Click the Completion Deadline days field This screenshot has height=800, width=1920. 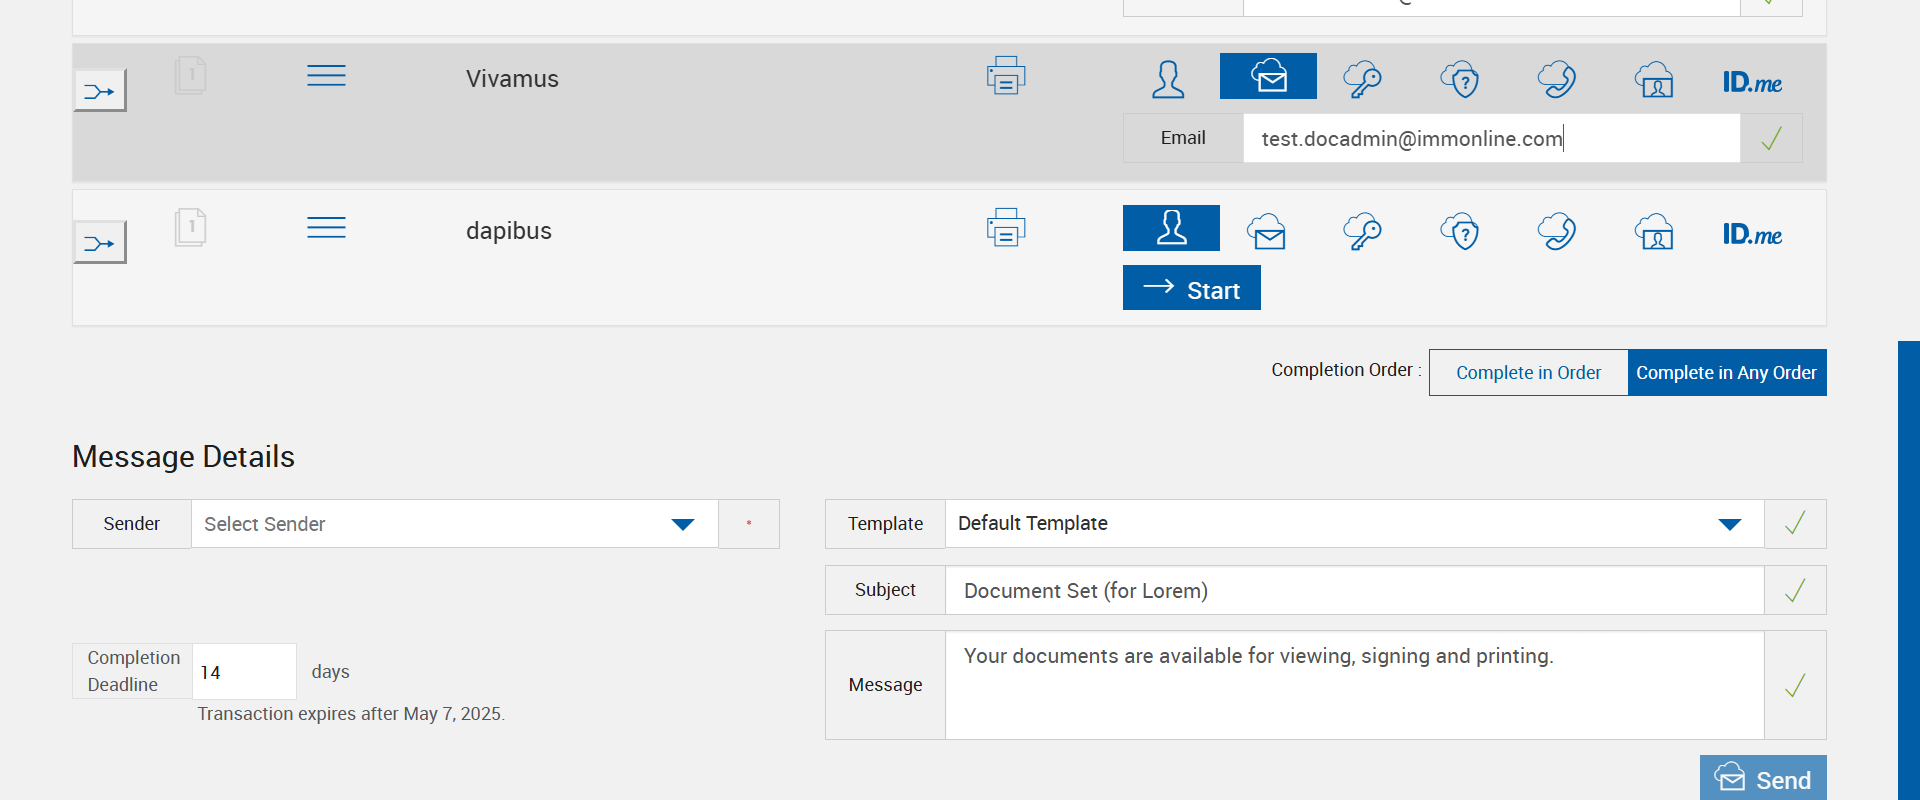(x=243, y=672)
